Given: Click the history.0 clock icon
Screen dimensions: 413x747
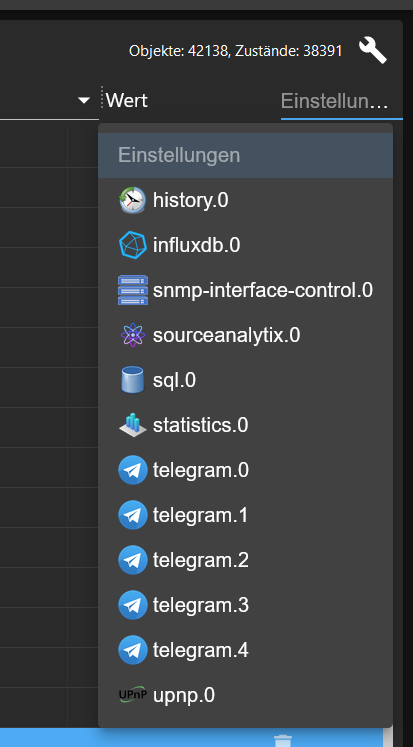Looking at the screenshot, I should pos(132,201).
